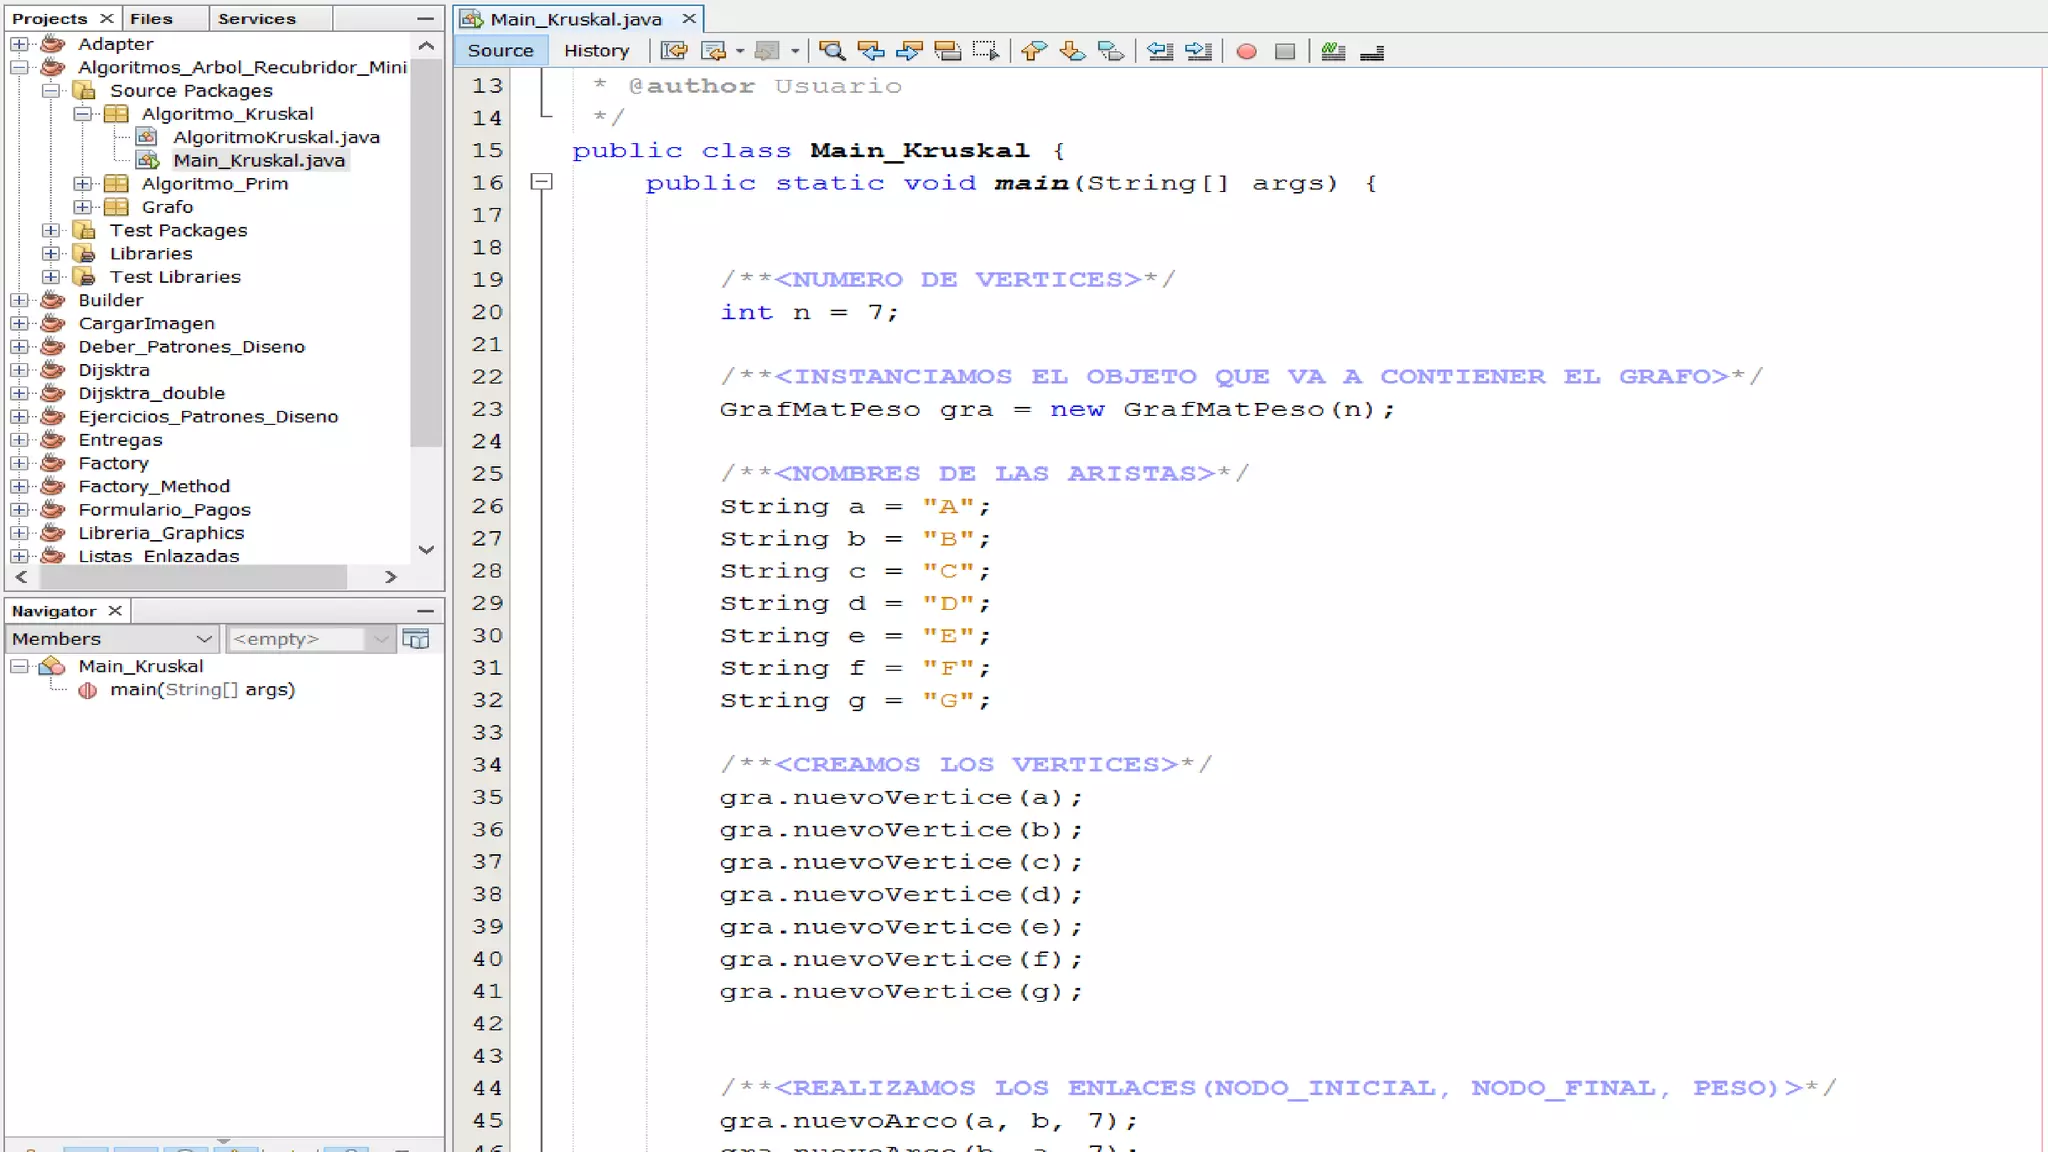
Task: Switch to History view tab
Action: point(596,51)
